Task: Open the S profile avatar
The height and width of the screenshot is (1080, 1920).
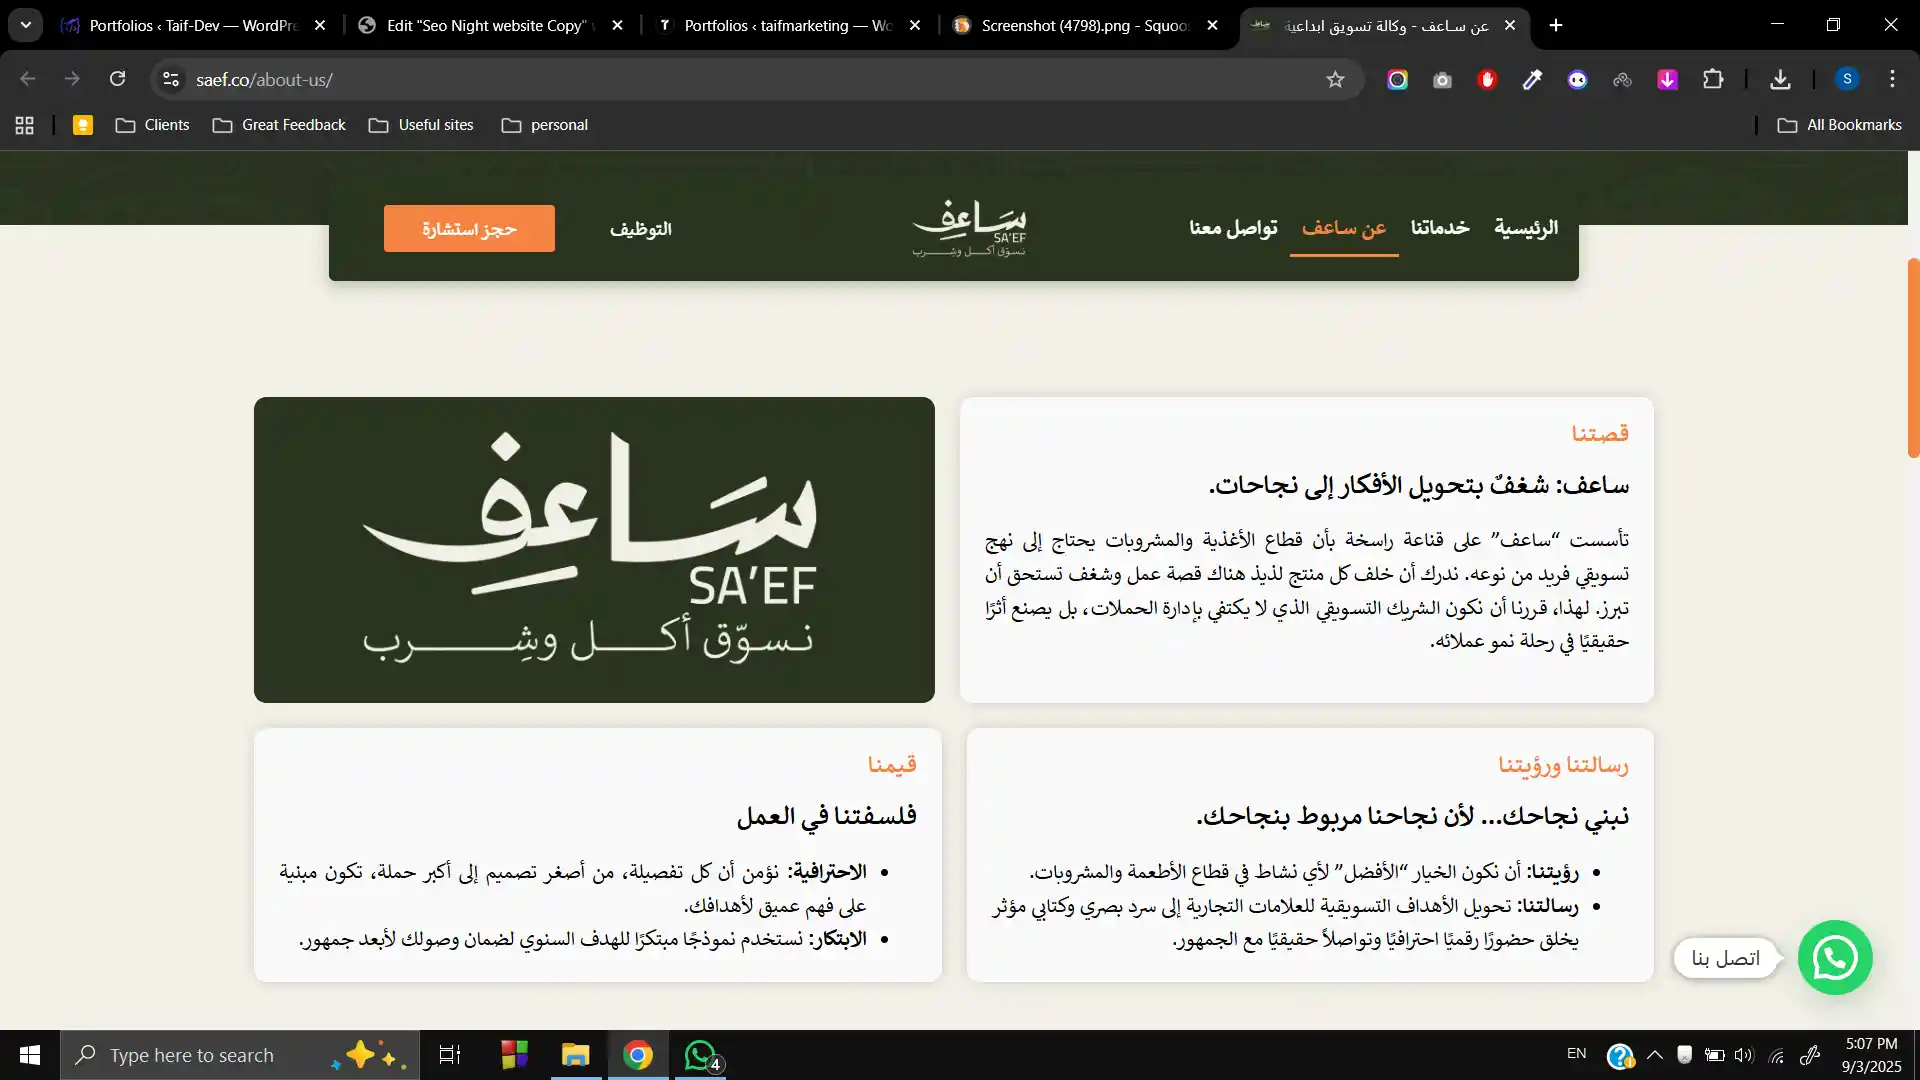Action: (1847, 79)
